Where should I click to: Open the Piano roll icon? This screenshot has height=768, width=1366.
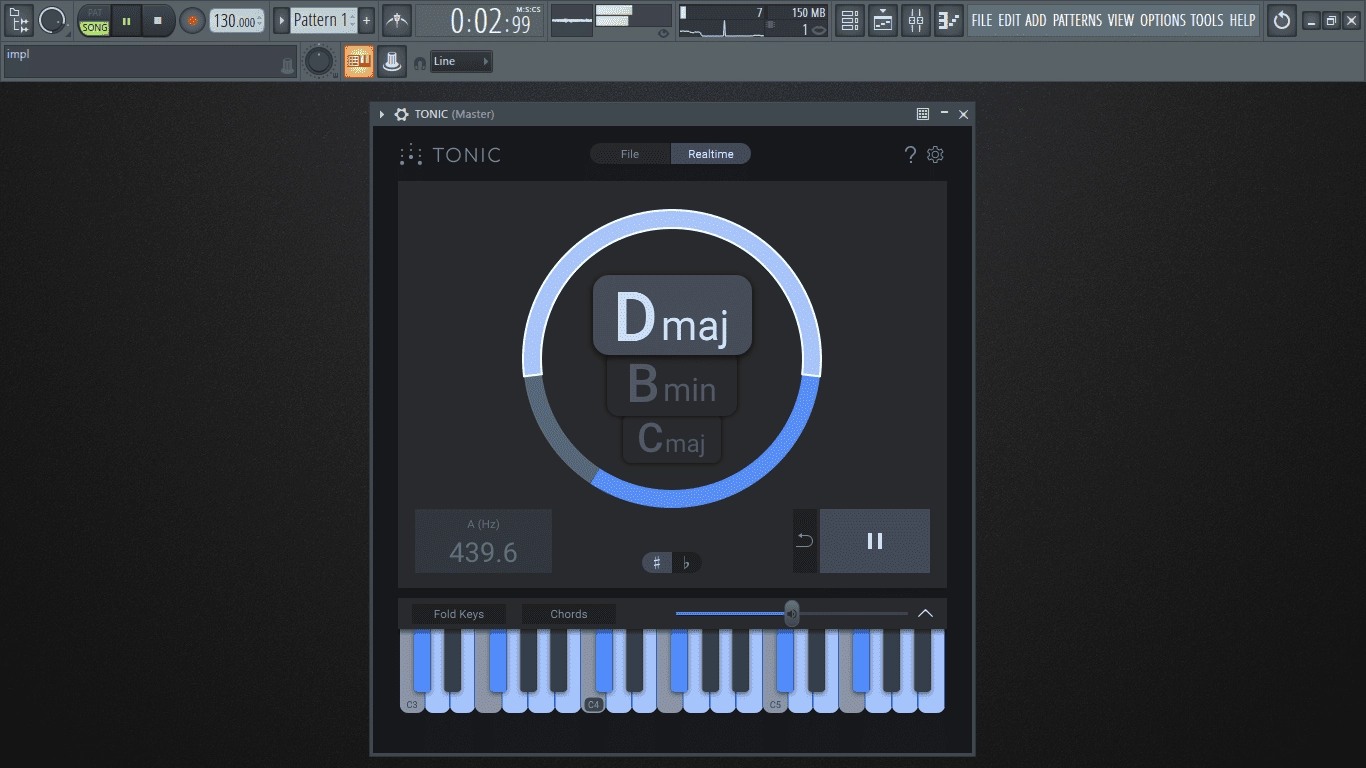(949, 20)
